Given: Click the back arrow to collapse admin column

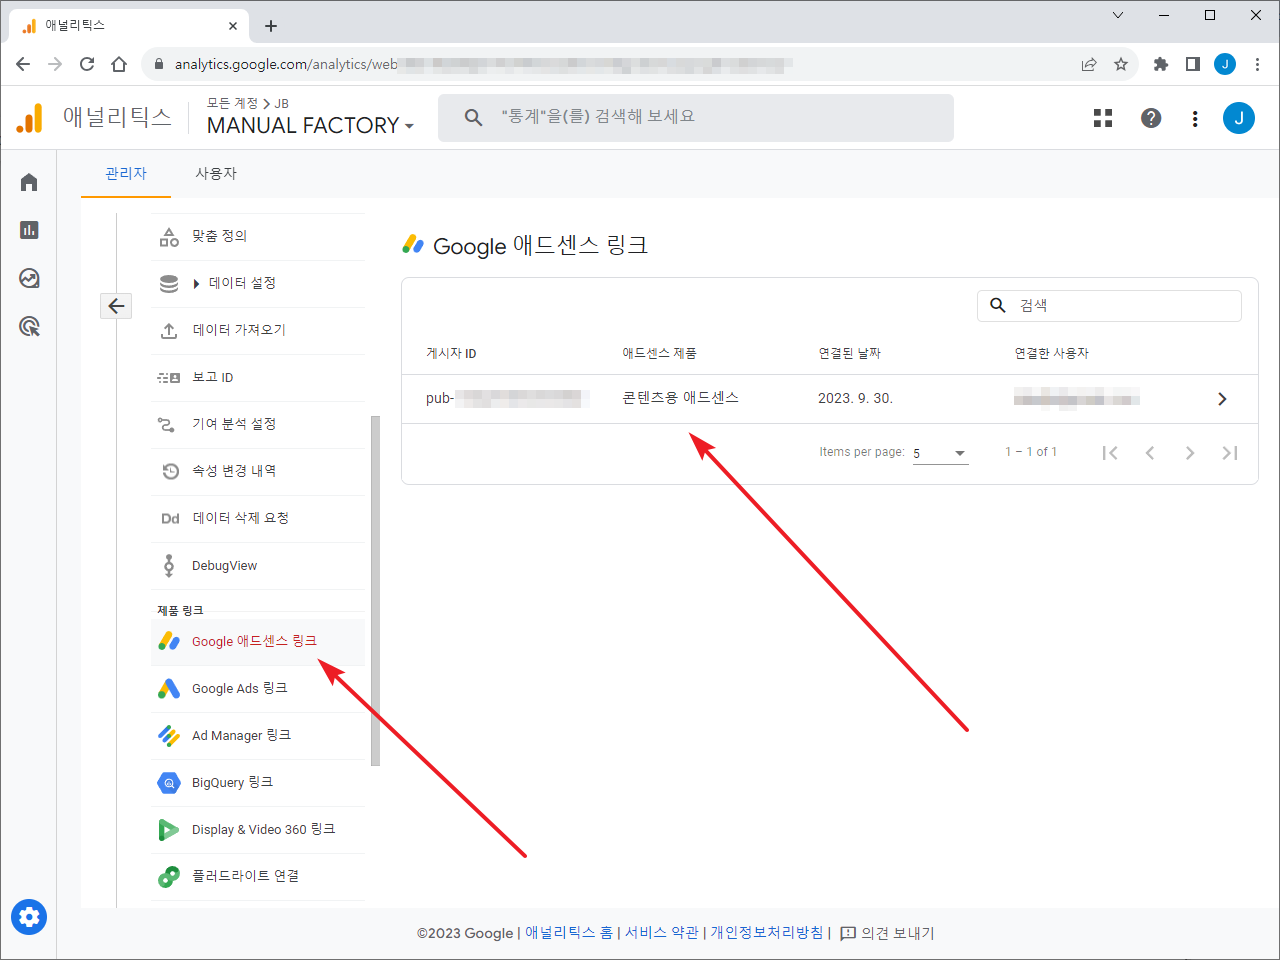Looking at the screenshot, I should [116, 306].
